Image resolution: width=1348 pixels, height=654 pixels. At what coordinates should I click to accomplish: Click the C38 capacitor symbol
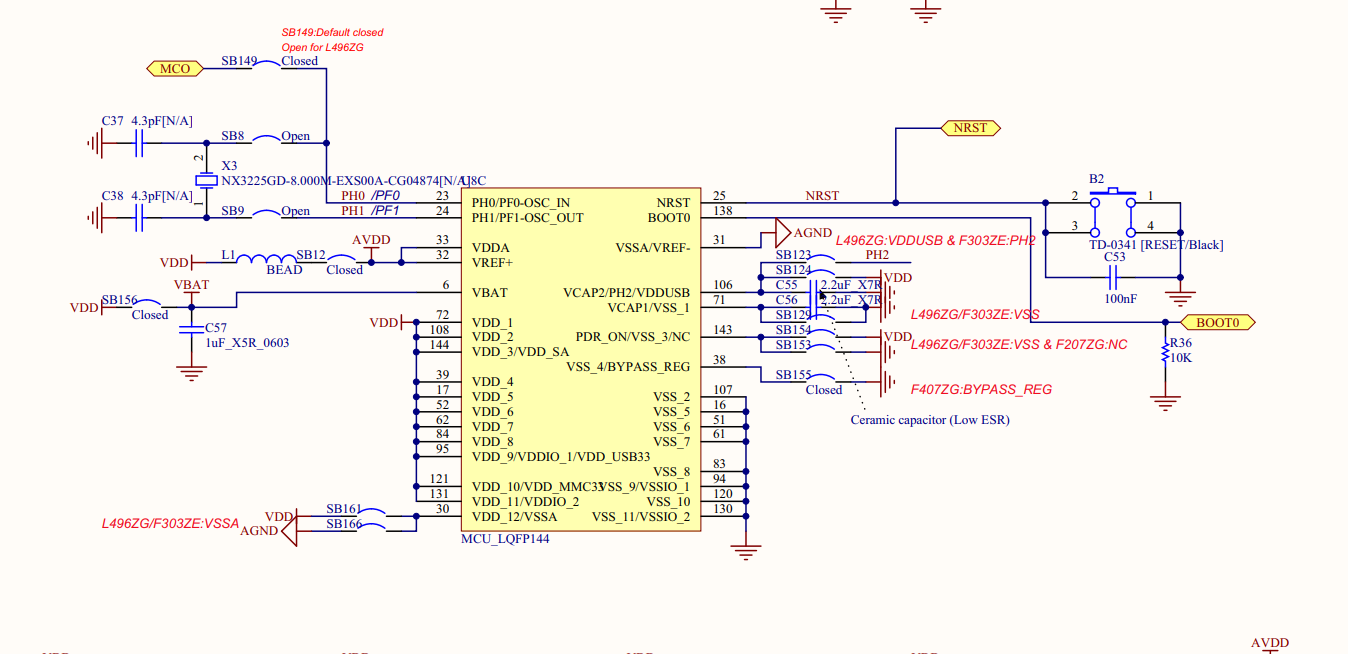[139, 217]
